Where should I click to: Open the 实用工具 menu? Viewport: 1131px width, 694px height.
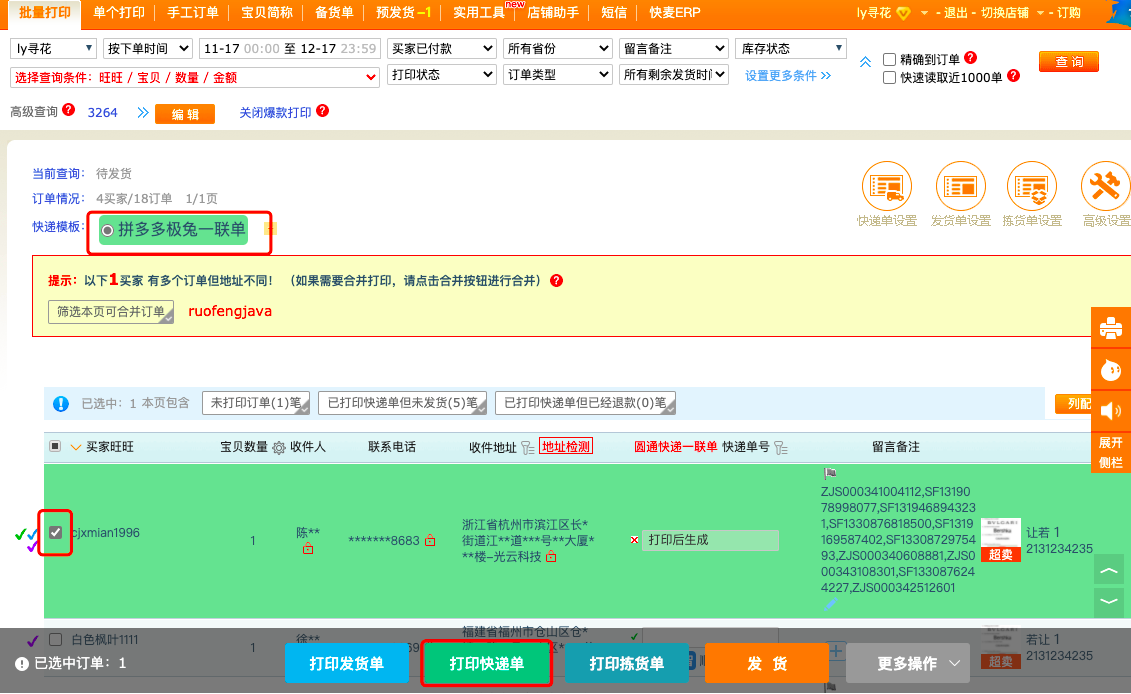478,13
